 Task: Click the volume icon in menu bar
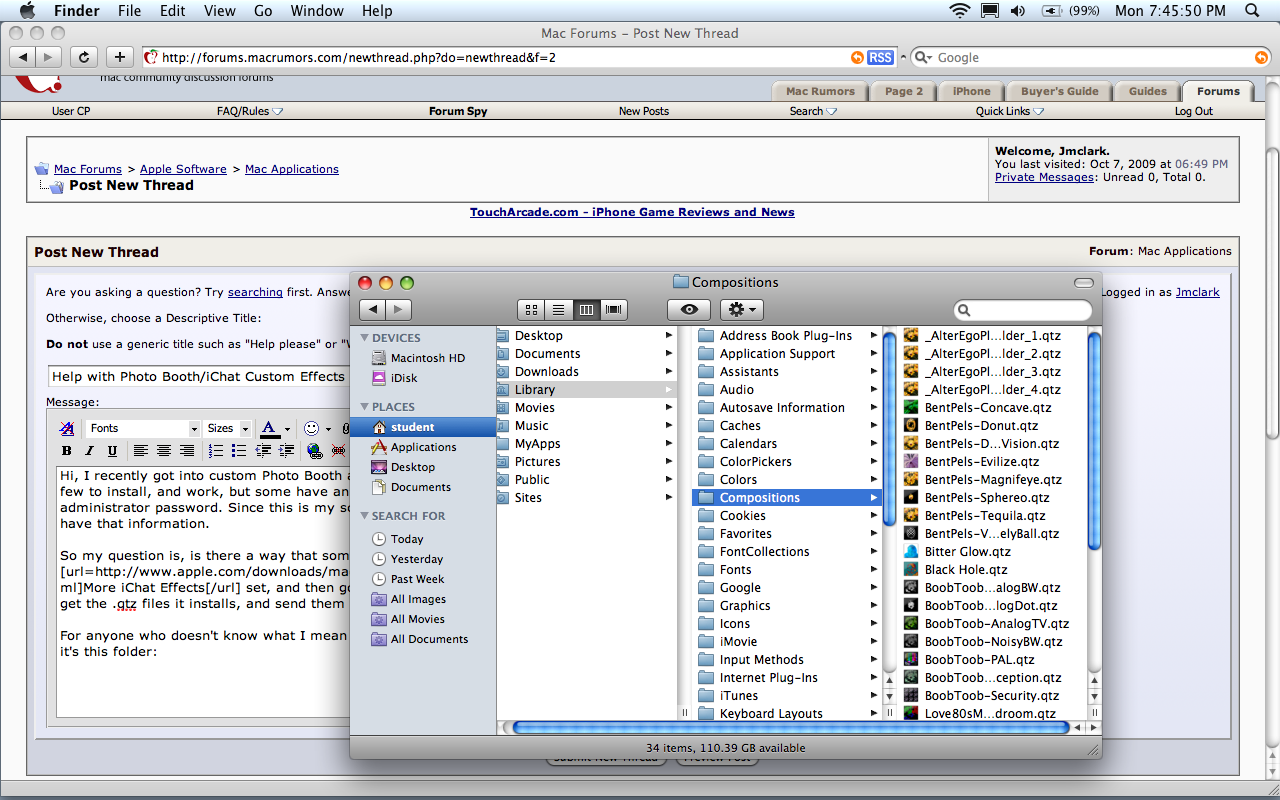[1018, 11]
